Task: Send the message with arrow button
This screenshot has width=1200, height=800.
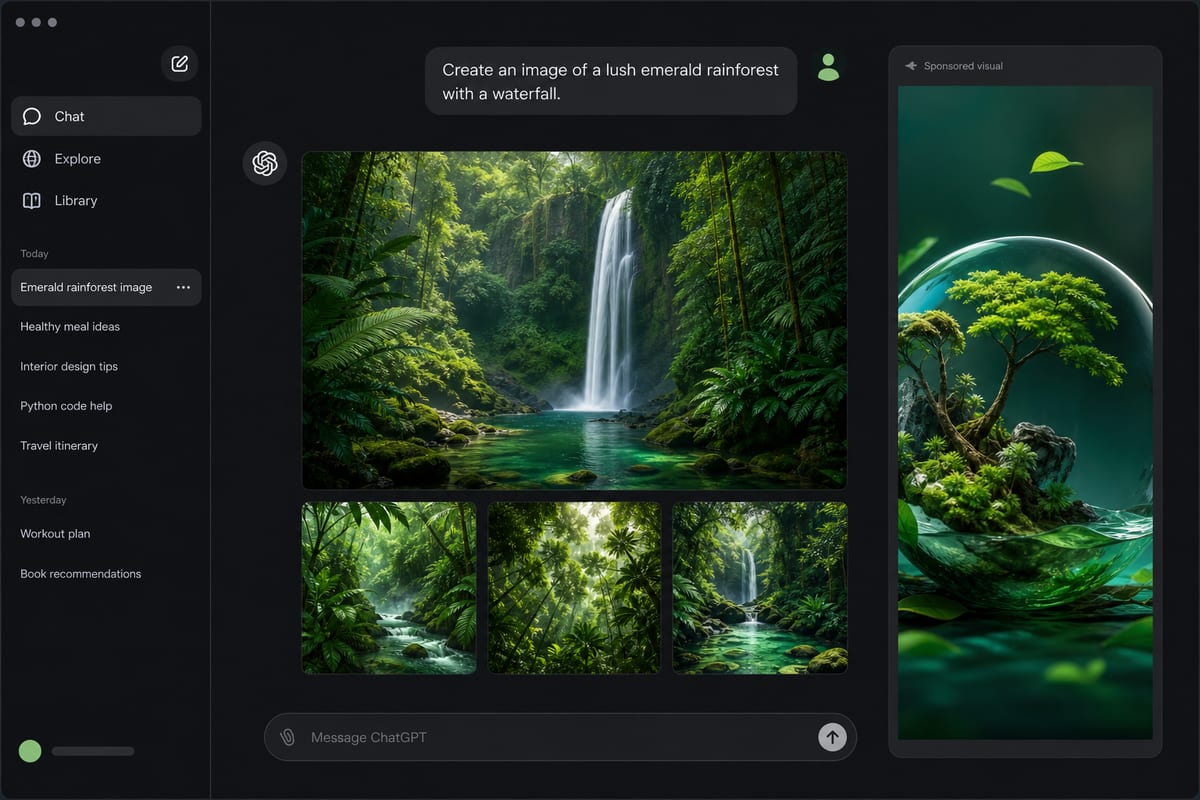Action: click(x=832, y=737)
